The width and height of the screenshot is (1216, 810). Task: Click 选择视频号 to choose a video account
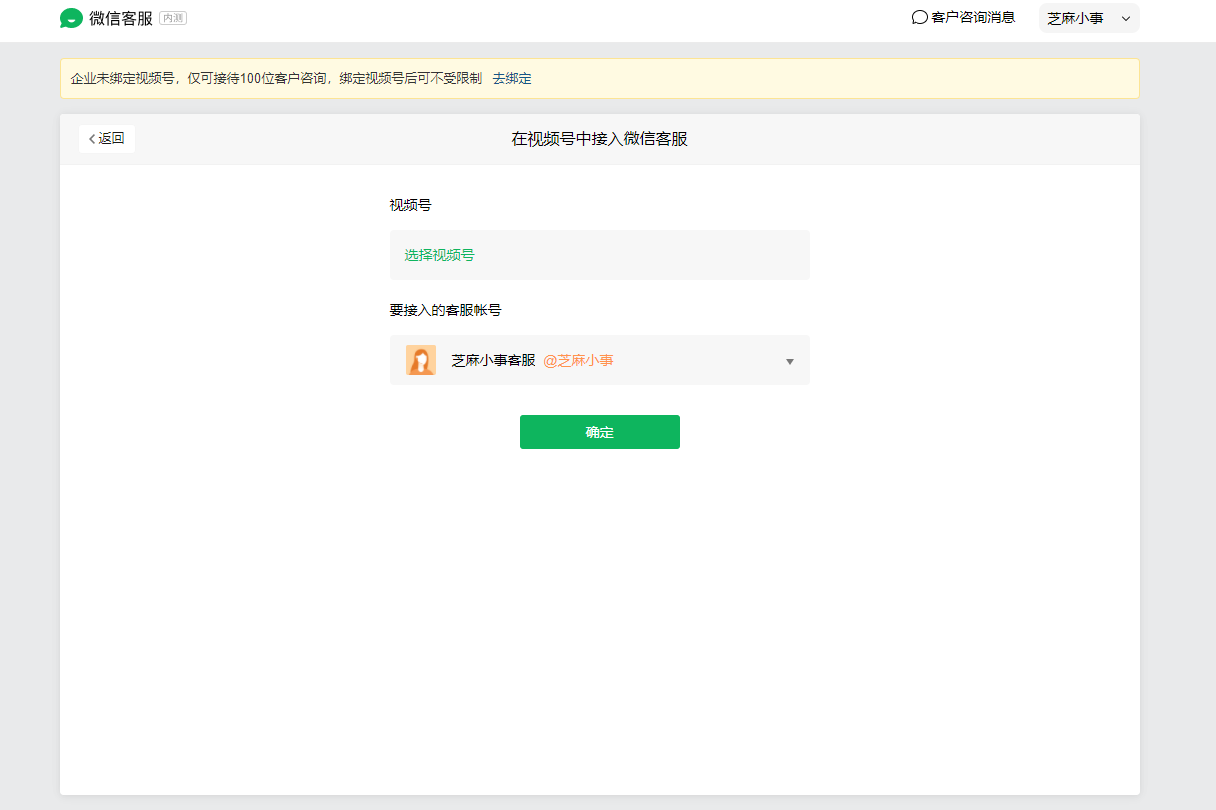pyautogui.click(x=440, y=255)
